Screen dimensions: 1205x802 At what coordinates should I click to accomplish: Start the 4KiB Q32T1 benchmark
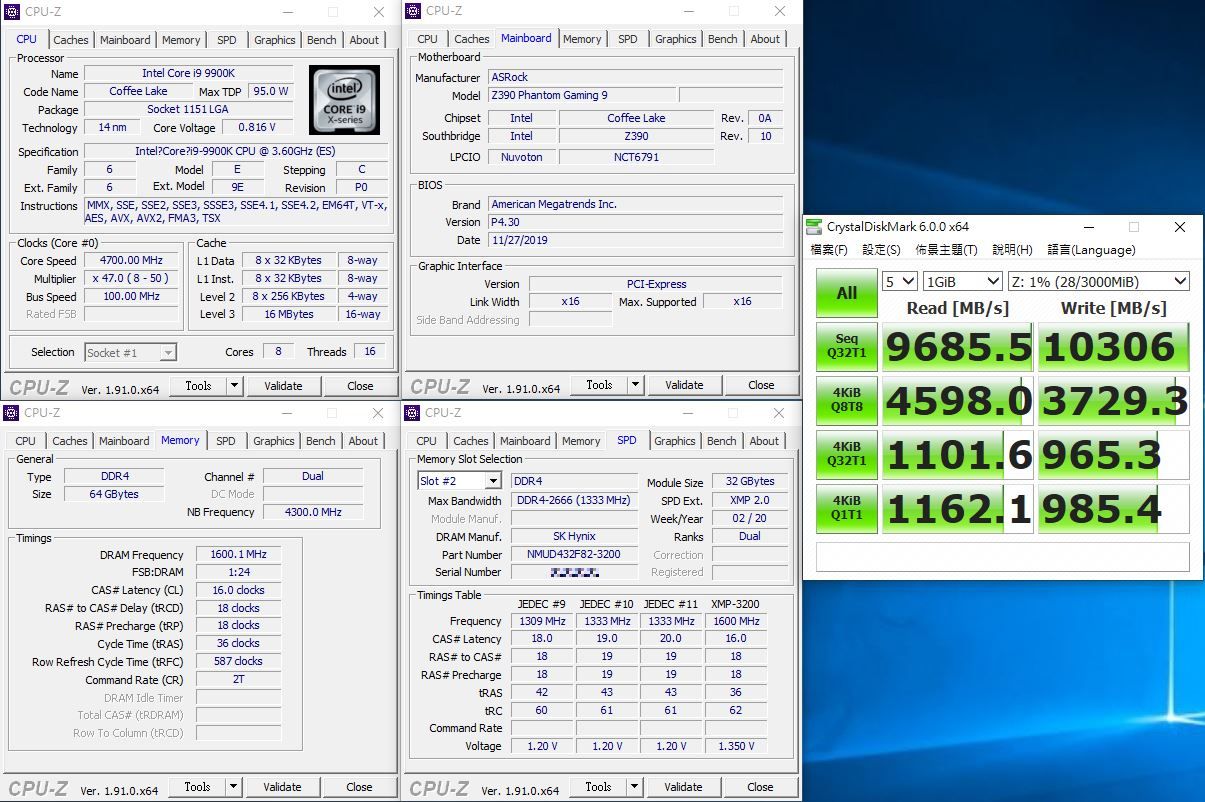coord(846,455)
